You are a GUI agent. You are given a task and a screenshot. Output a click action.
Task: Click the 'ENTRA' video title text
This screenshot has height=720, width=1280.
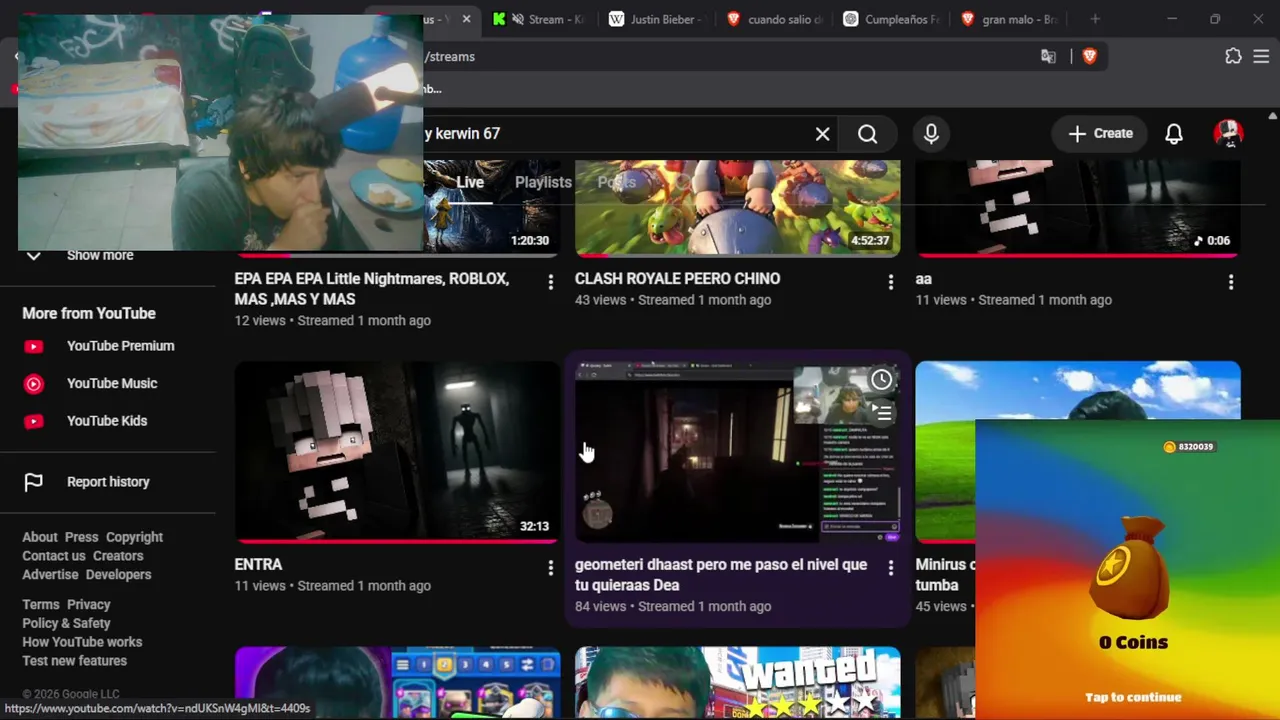pyautogui.click(x=258, y=565)
